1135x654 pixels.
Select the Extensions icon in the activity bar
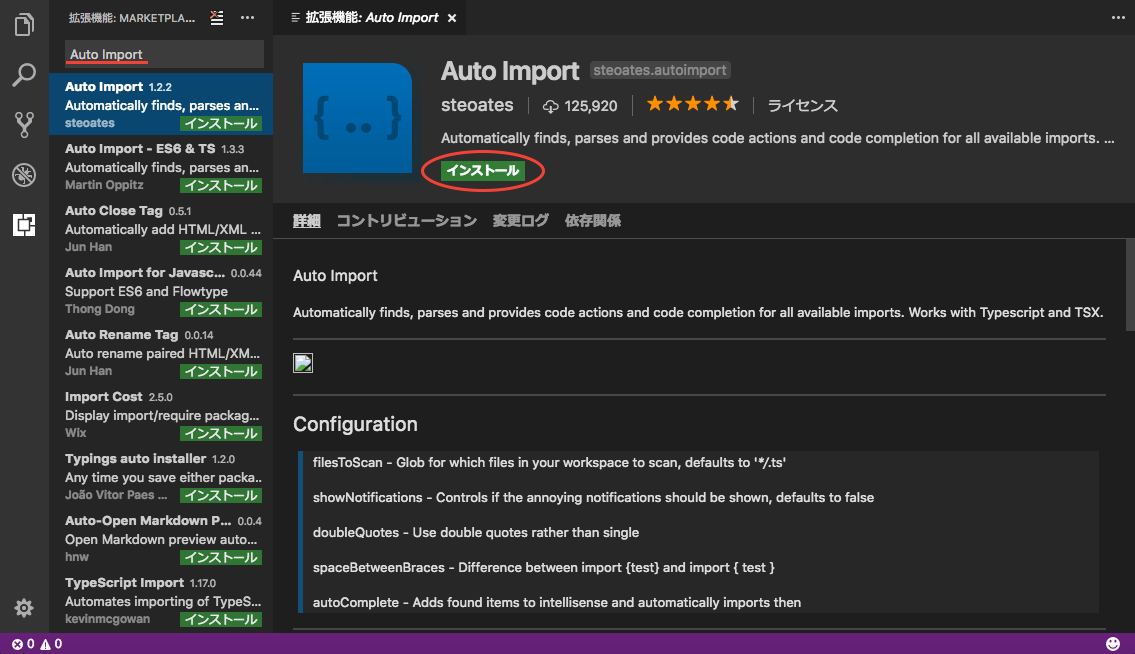coord(23,227)
